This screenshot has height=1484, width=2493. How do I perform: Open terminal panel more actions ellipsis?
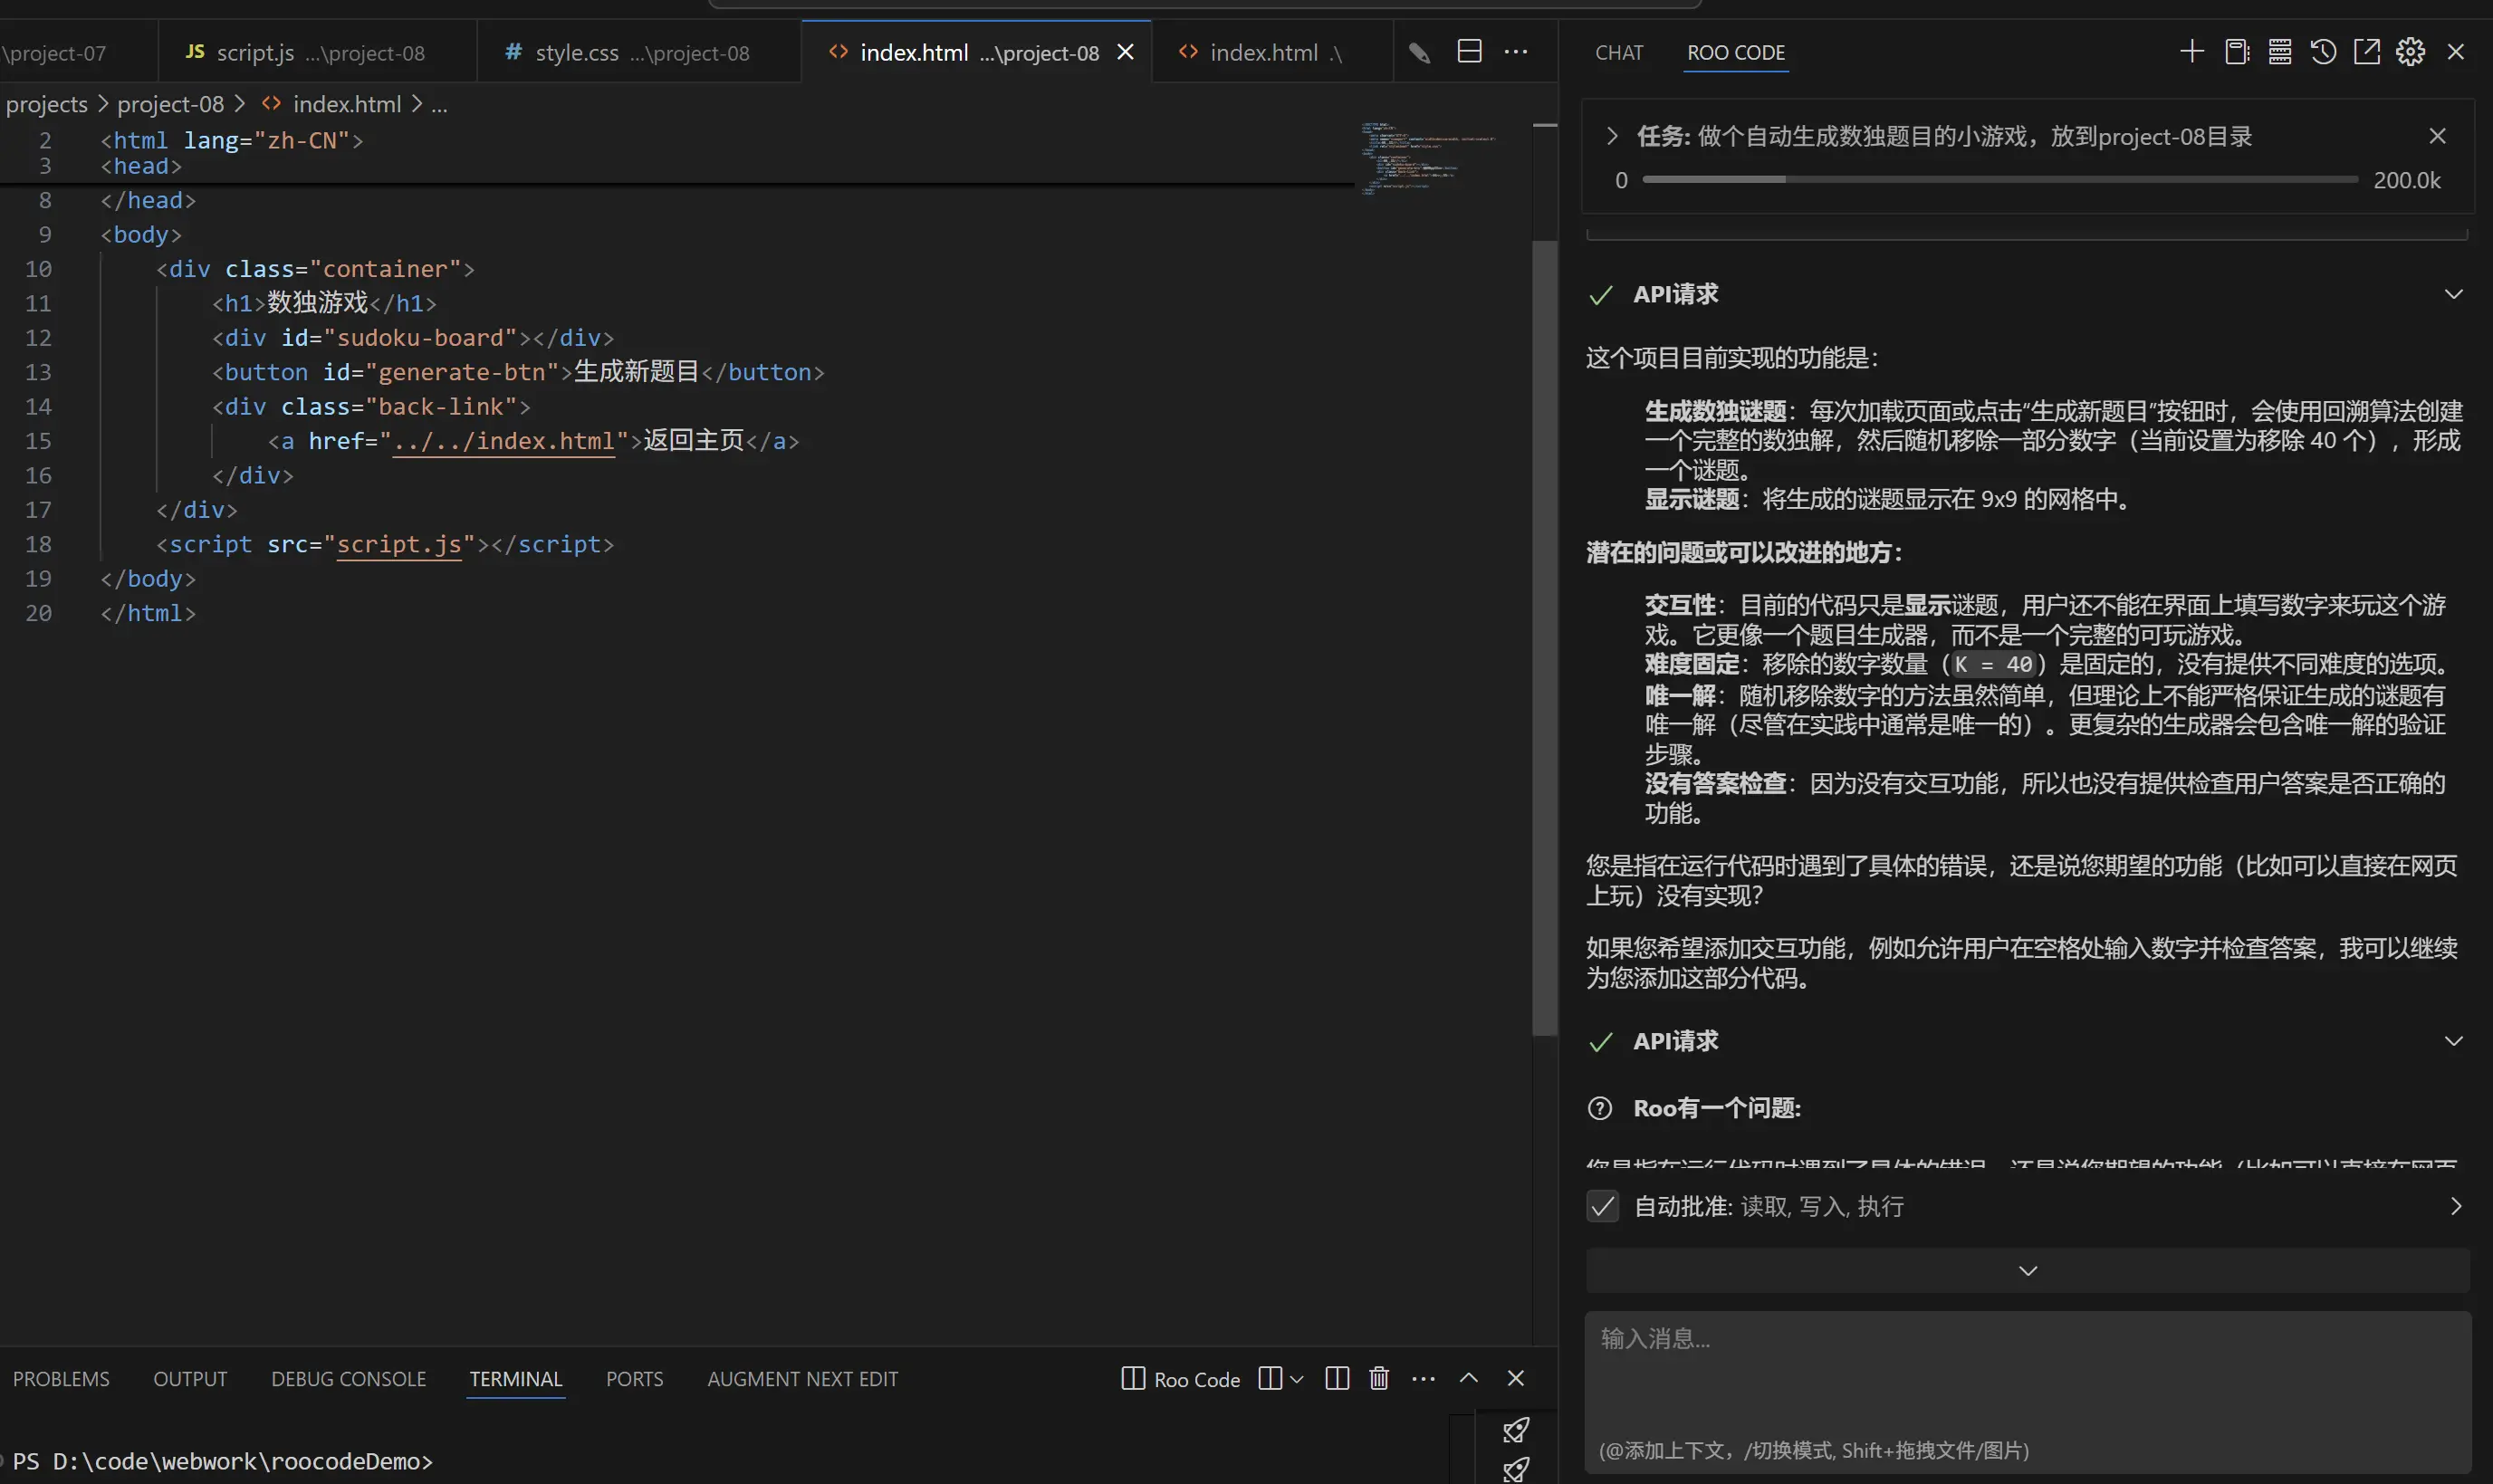pos(1423,1379)
